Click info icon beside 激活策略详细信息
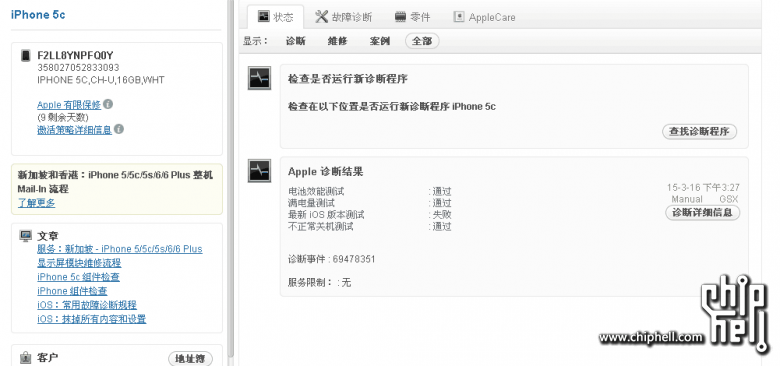 pos(119,129)
